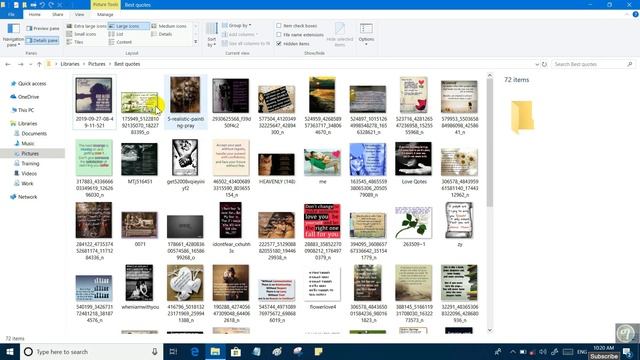Open address bar history dropdown
Screen dimensions: 640x360
(537, 64)
